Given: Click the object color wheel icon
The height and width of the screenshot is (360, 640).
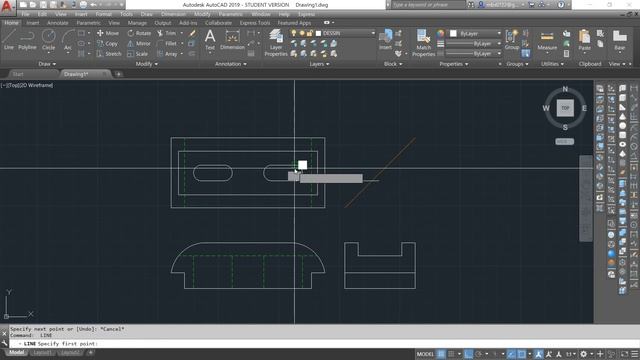Looking at the screenshot, I should click(x=440, y=33).
